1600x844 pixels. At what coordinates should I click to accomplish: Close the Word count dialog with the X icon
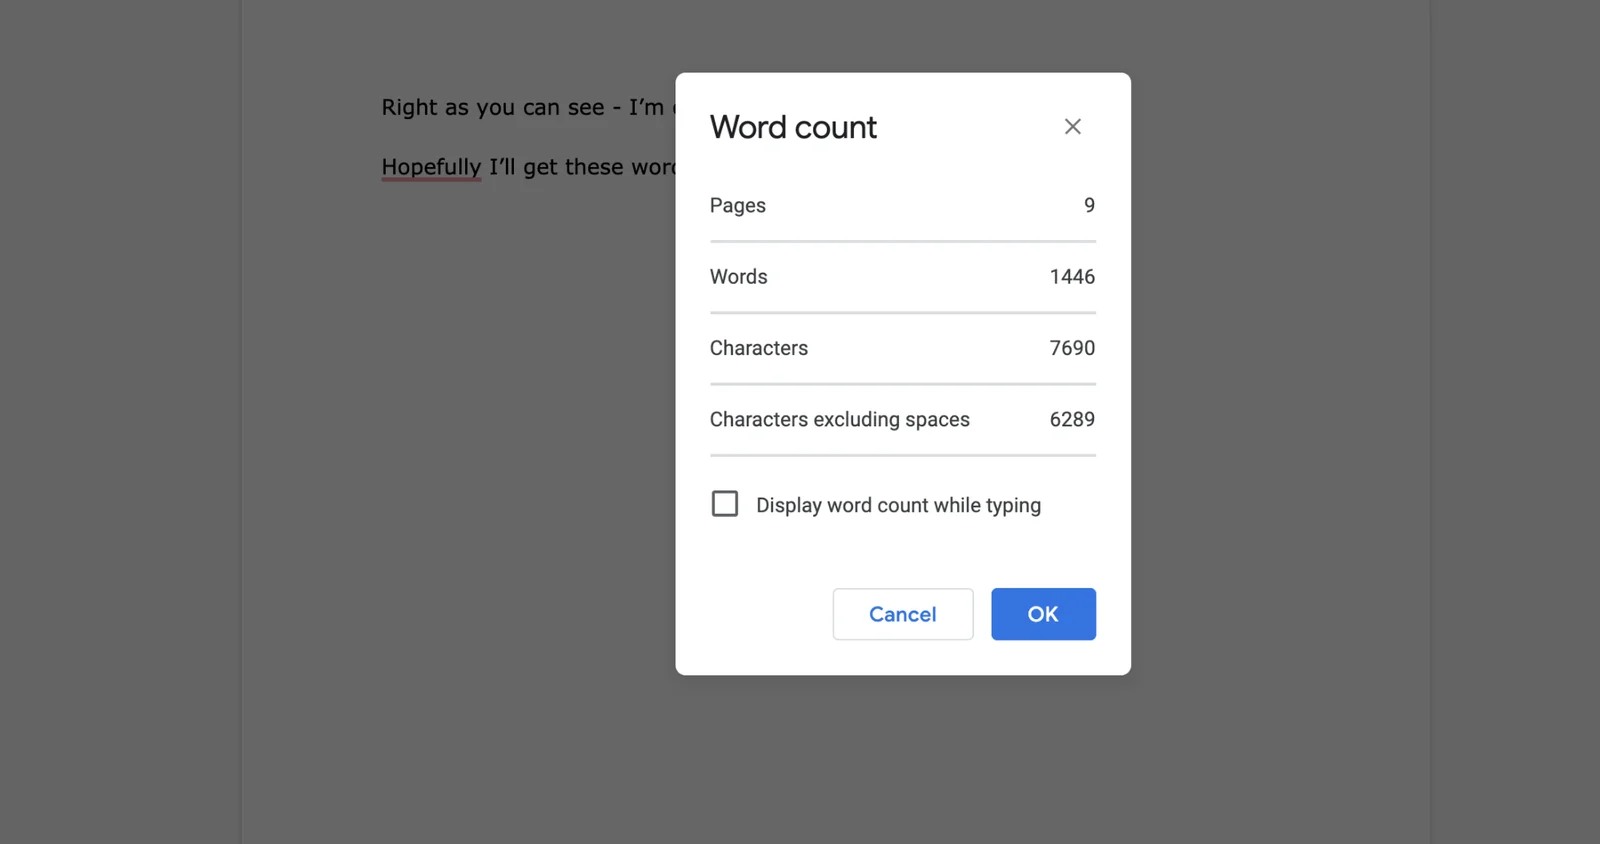1072,127
